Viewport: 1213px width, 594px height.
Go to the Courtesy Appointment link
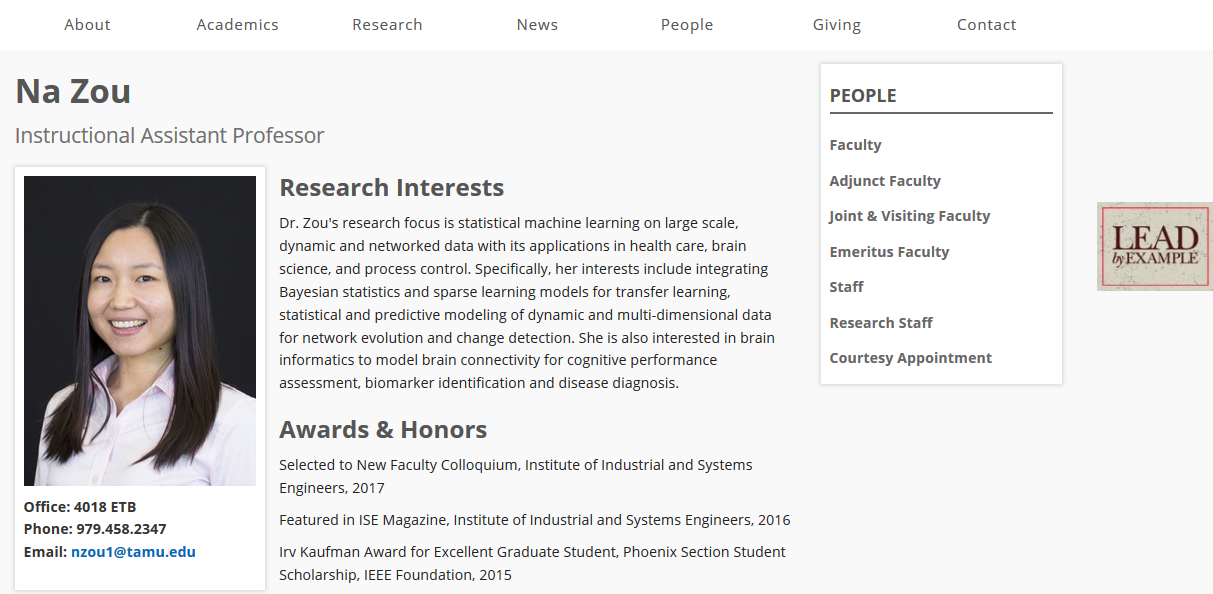(910, 358)
